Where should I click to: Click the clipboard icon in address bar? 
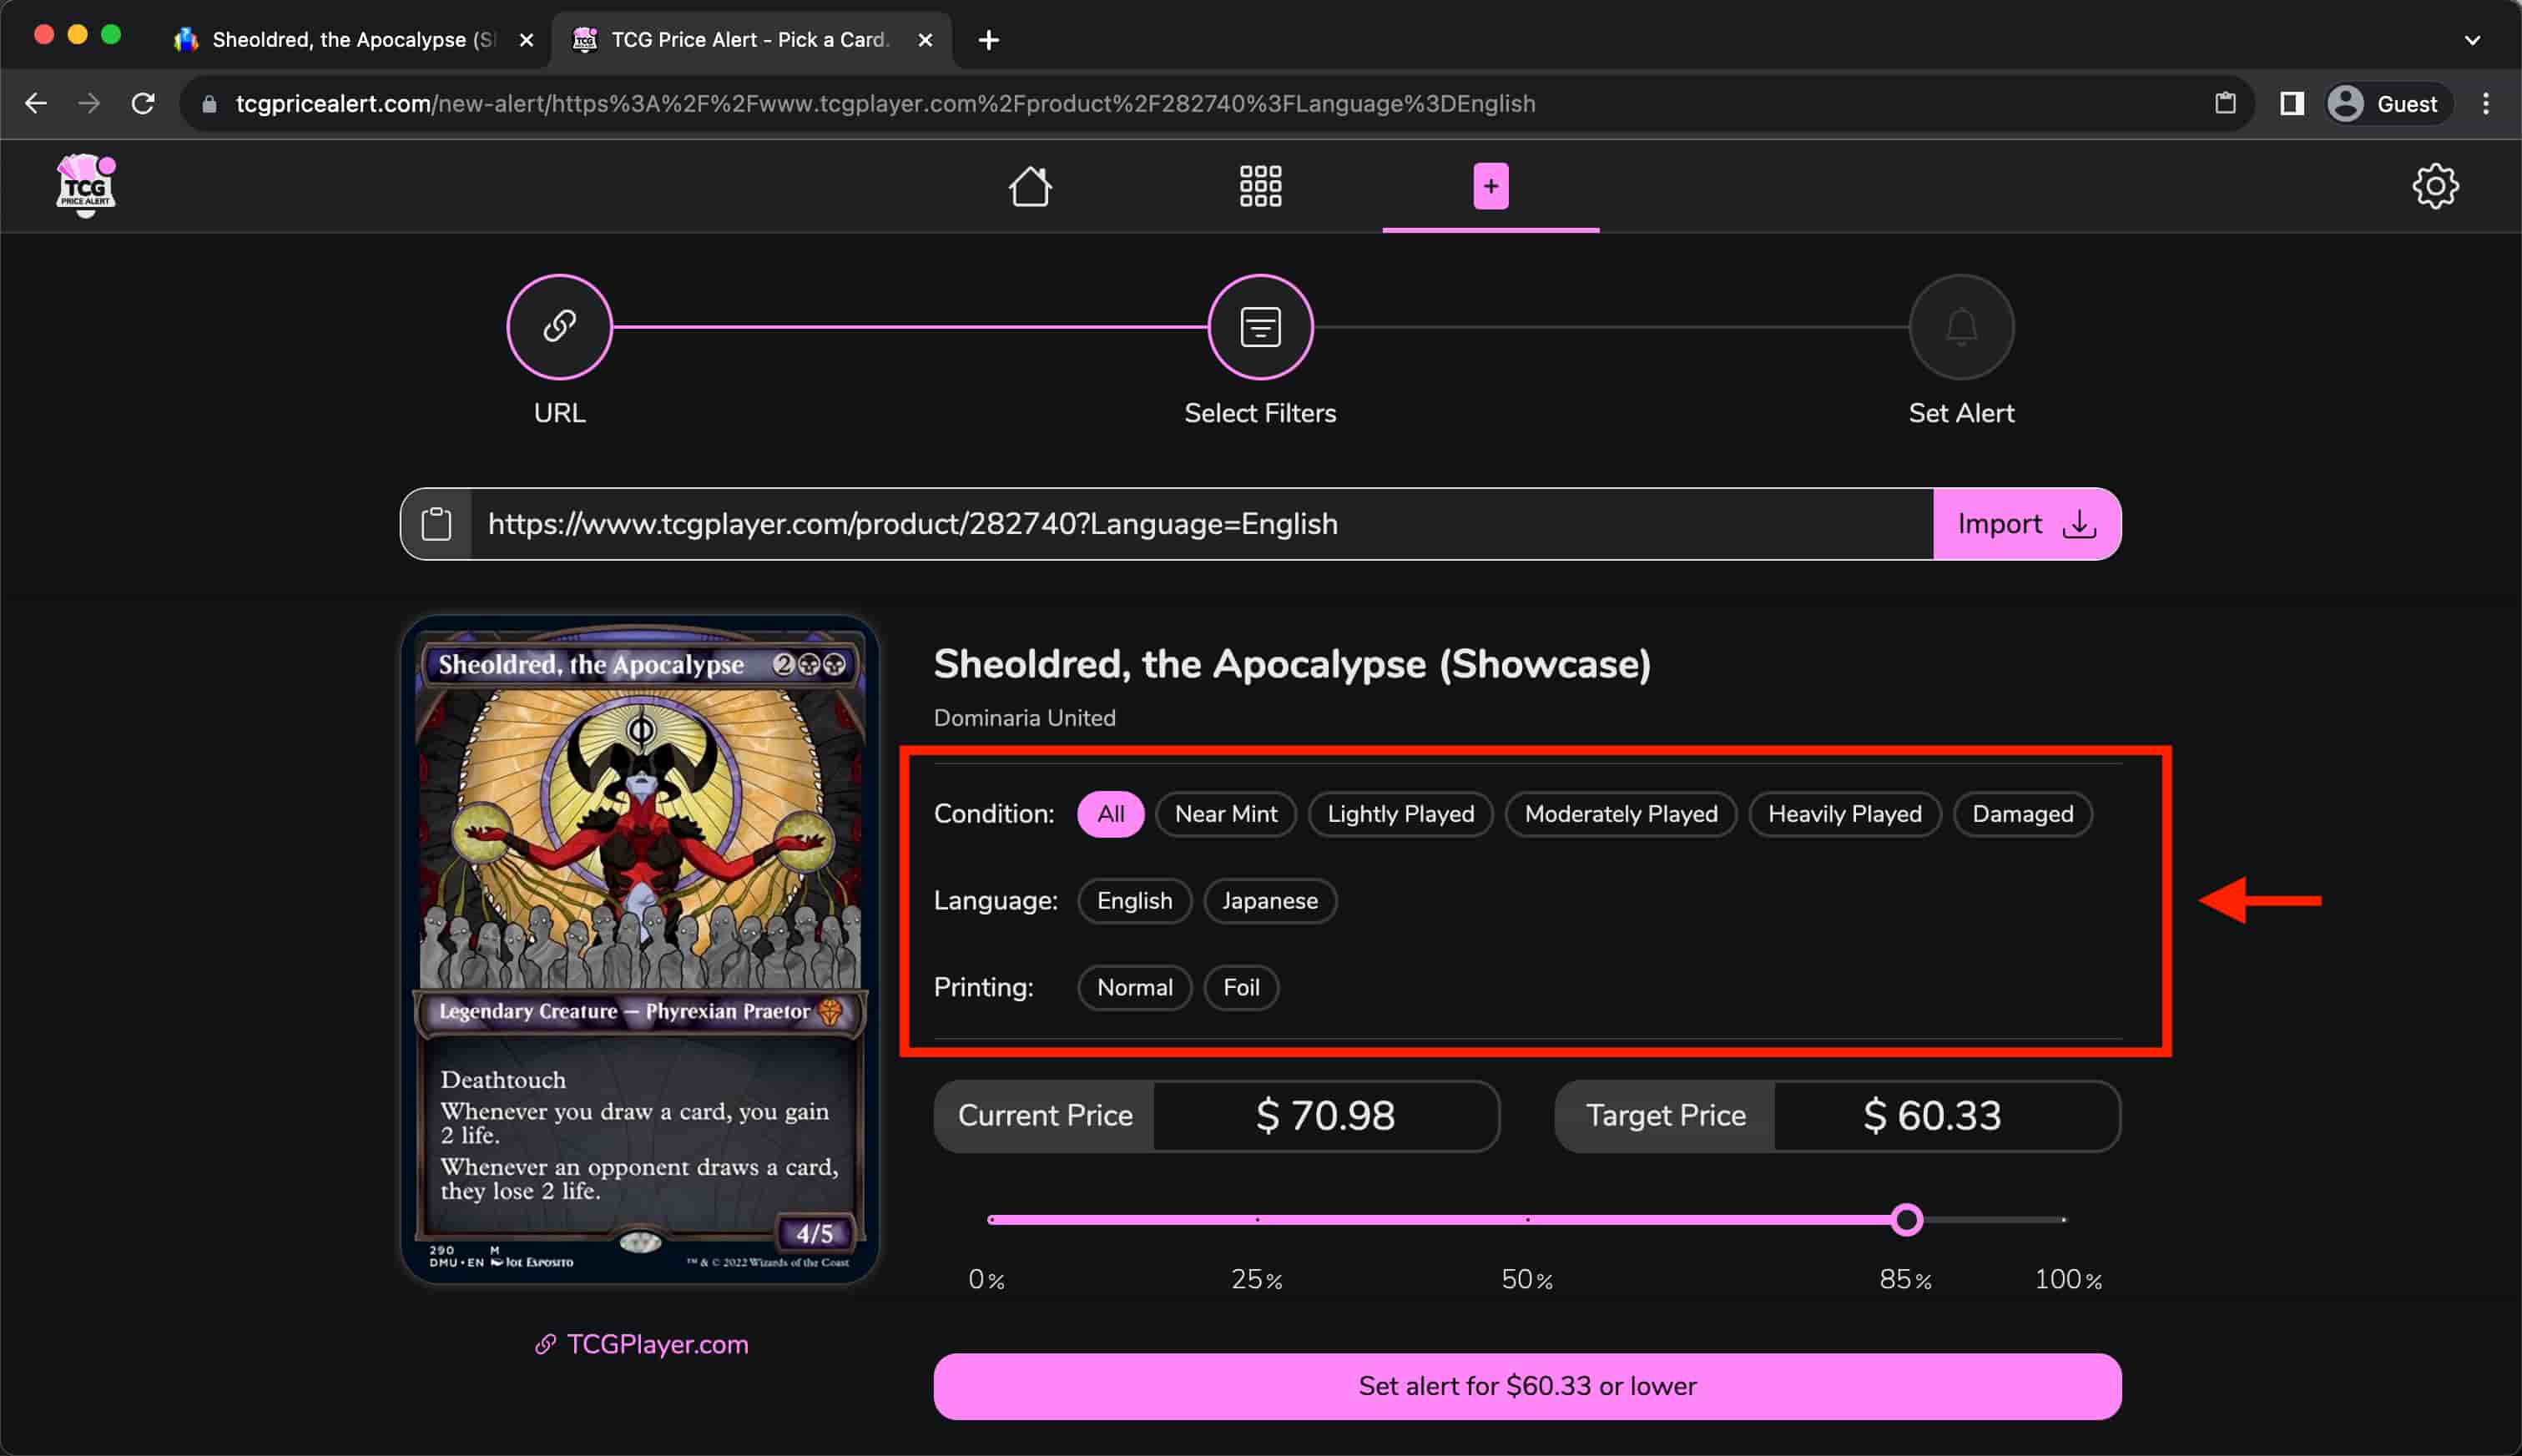[2224, 103]
